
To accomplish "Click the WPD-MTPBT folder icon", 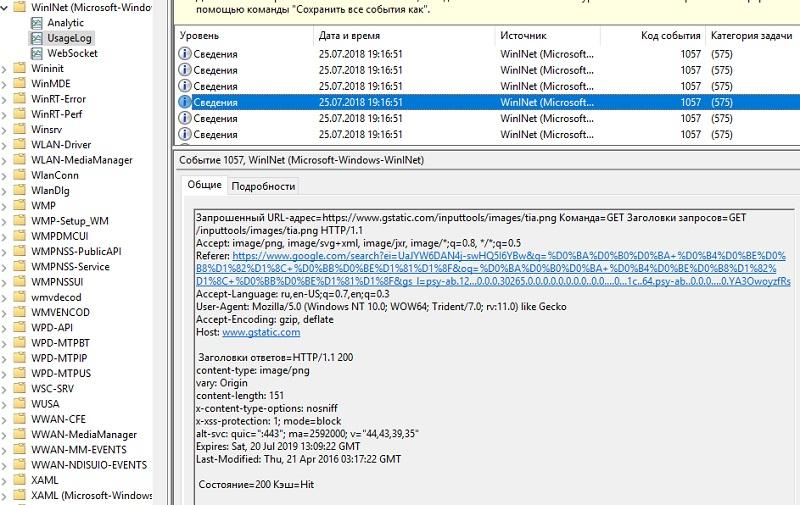I will point(19,342).
